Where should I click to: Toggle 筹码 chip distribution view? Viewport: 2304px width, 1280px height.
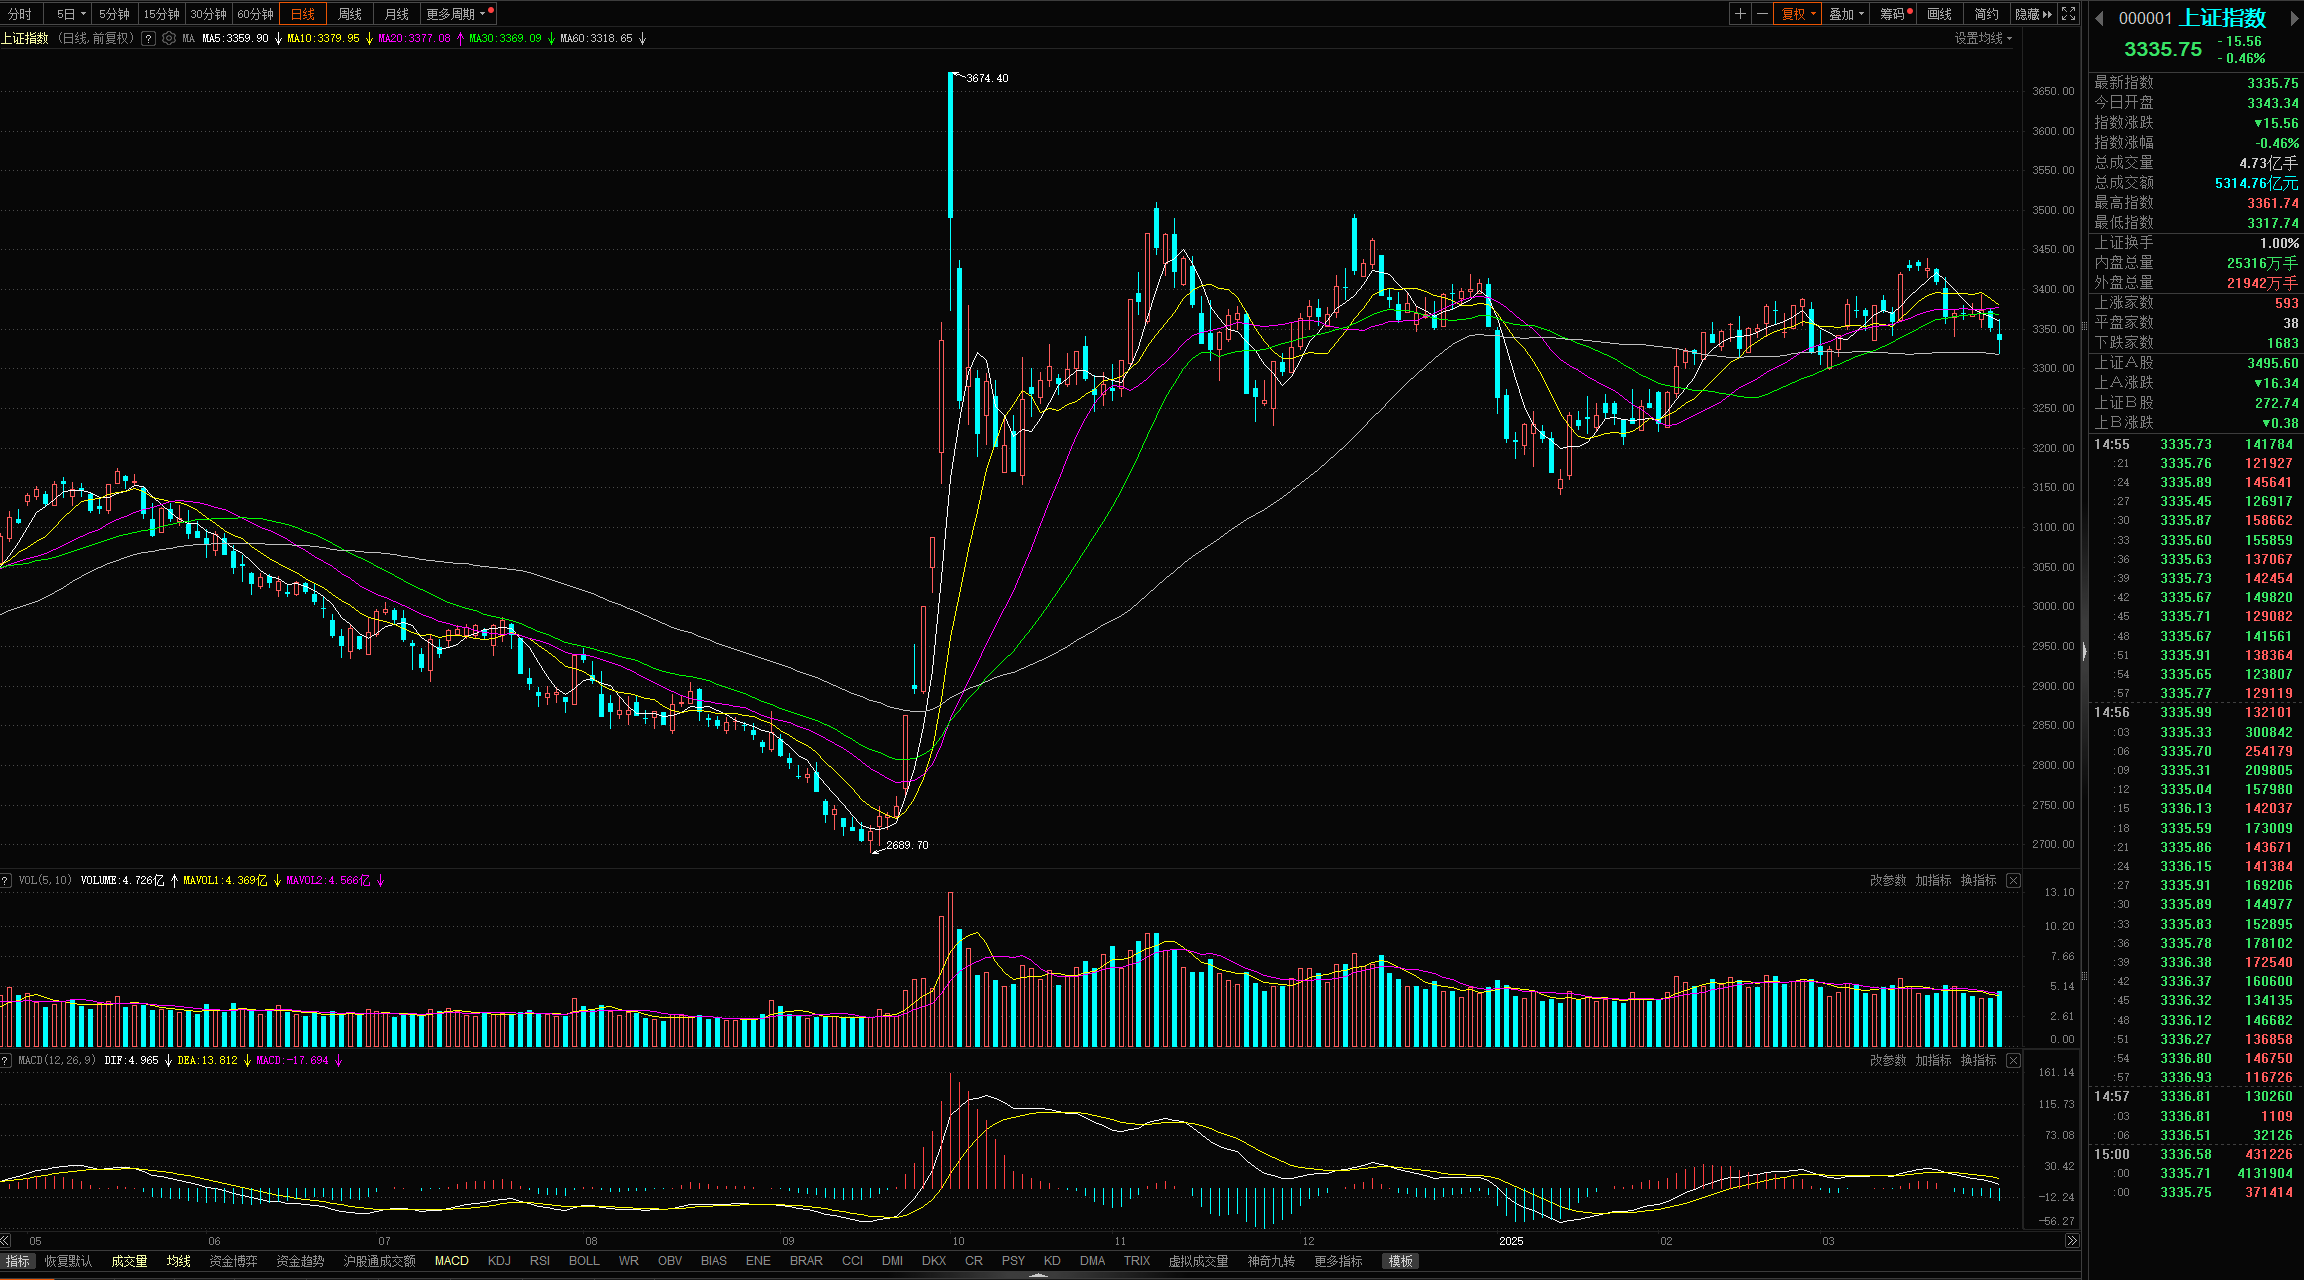[1892, 14]
